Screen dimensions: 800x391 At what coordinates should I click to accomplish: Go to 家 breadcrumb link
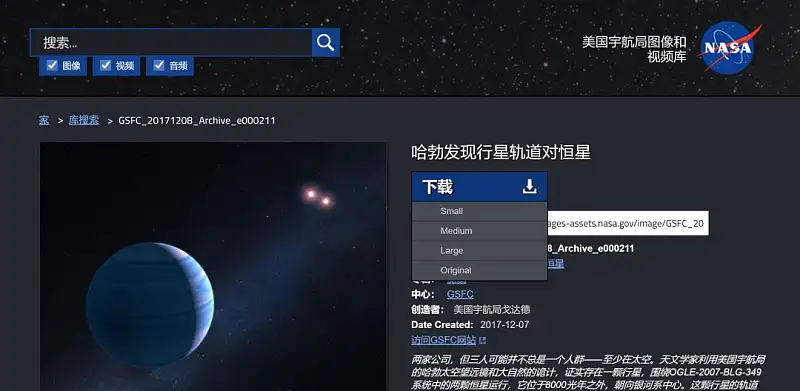point(44,120)
